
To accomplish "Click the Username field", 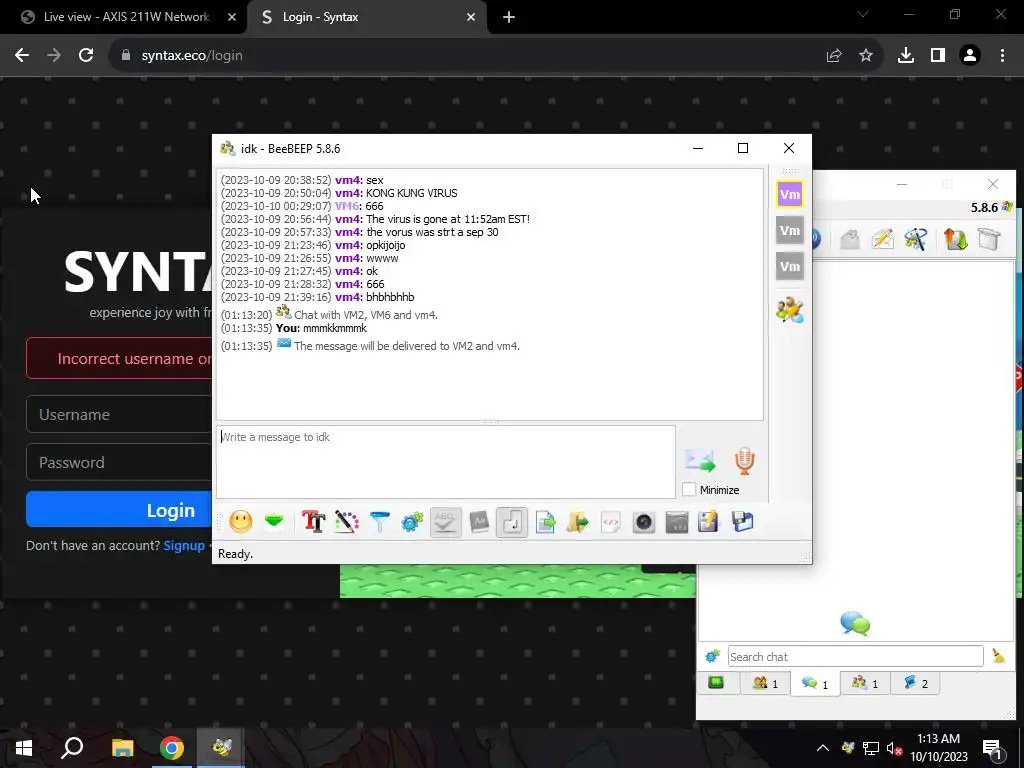I will pyautogui.click(x=119, y=414).
